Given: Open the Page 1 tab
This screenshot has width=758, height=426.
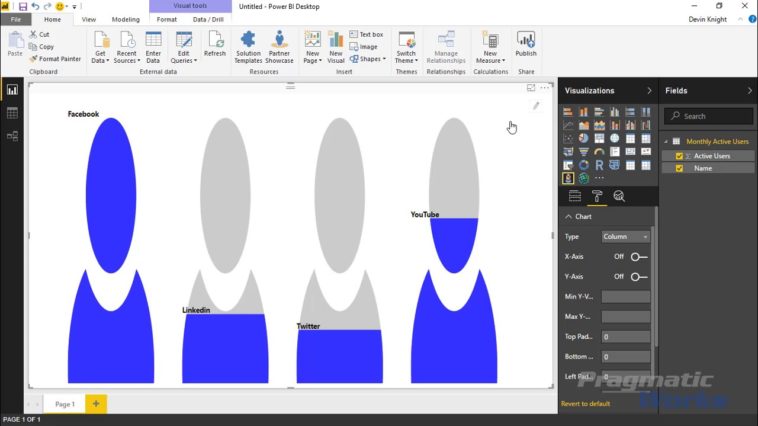Looking at the screenshot, I should (x=65, y=404).
